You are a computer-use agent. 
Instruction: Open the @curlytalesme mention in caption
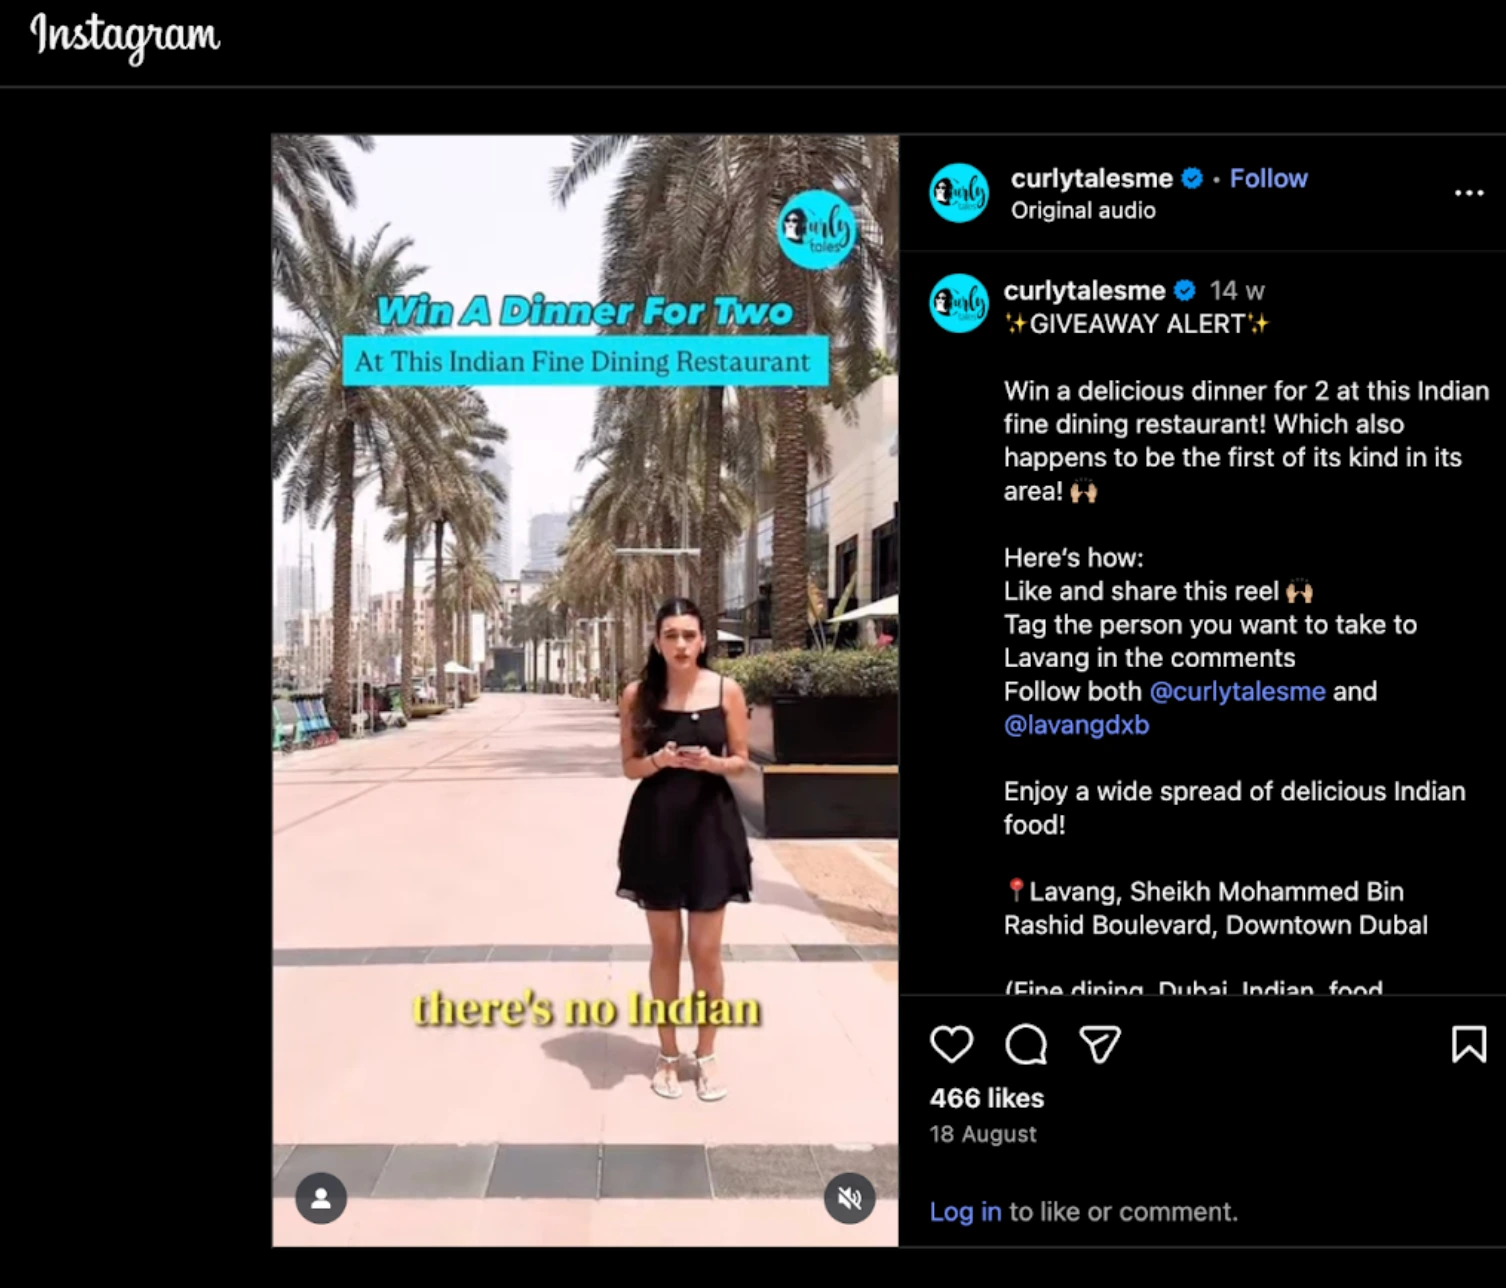[1237, 691]
